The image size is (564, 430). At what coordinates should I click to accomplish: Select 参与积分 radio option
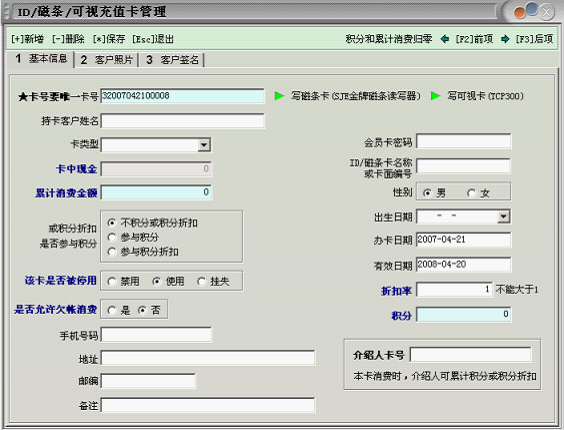pyautogui.click(x=112, y=237)
